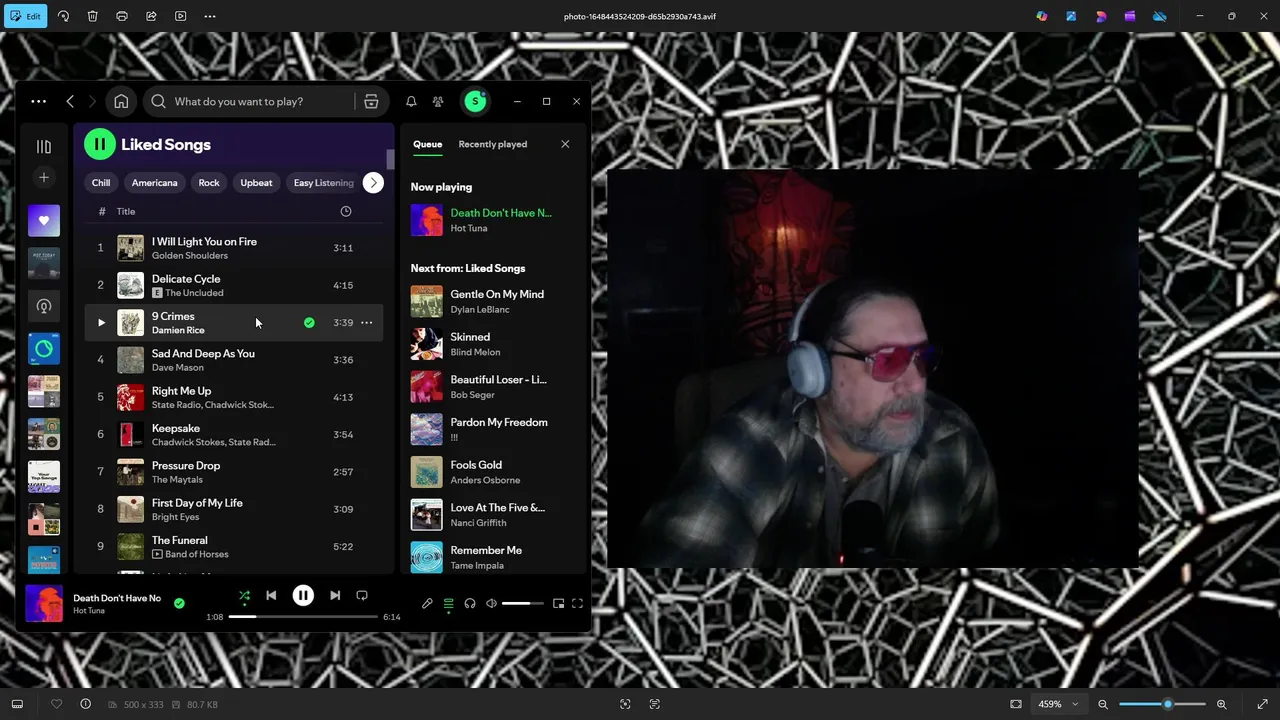Start slideshow from the Photos toolbar
The height and width of the screenshot is (720, 1280).
180,16
